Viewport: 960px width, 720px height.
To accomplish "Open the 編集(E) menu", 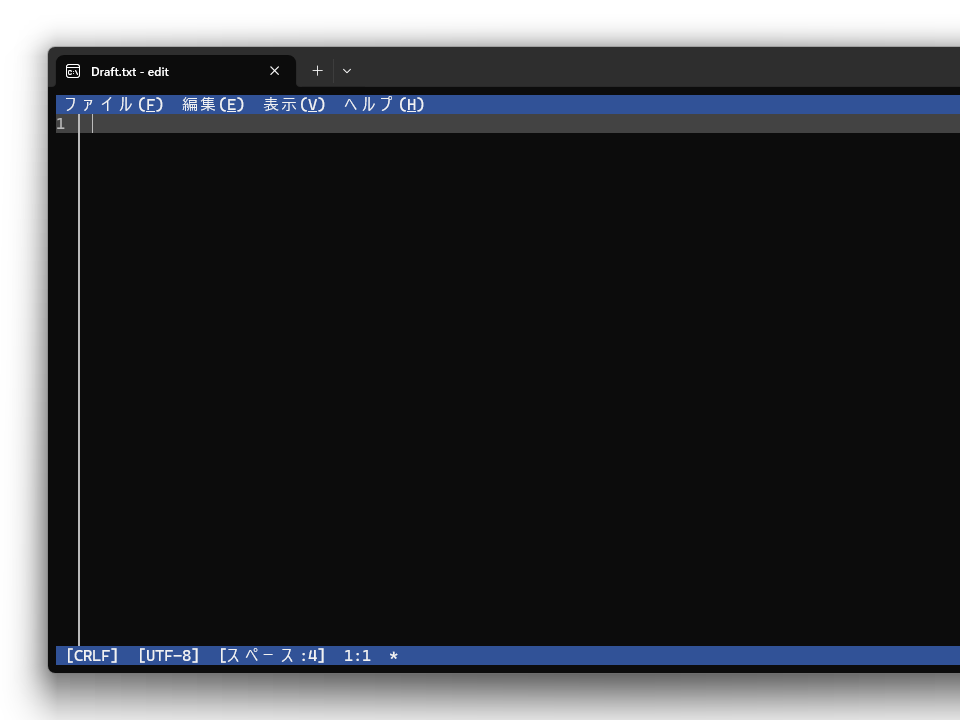I will (x=214, y=104).
